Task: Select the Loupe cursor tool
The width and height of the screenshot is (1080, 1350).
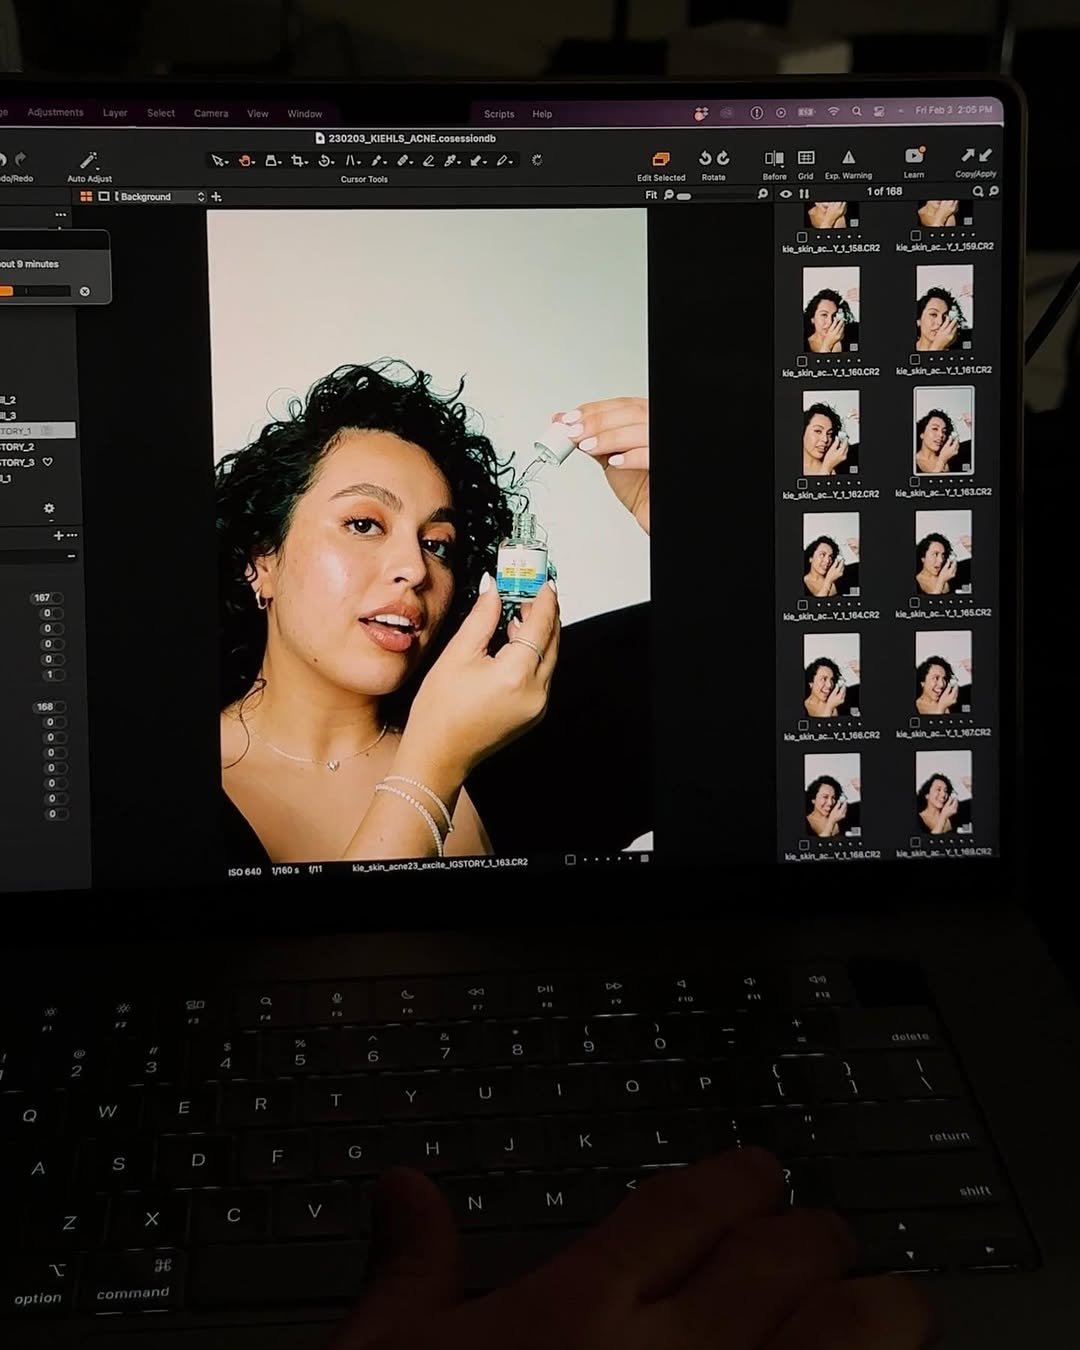Action: [x=273, y=161]
